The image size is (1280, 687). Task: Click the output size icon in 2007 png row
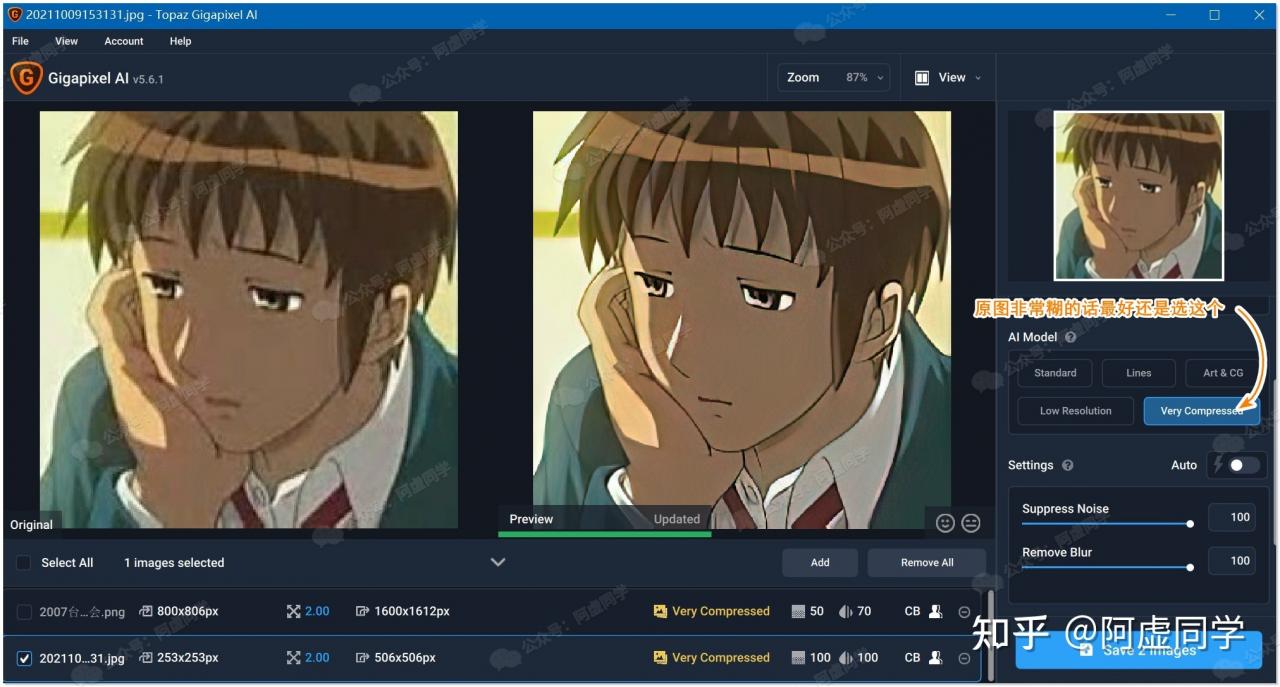(x=362, y=611)
